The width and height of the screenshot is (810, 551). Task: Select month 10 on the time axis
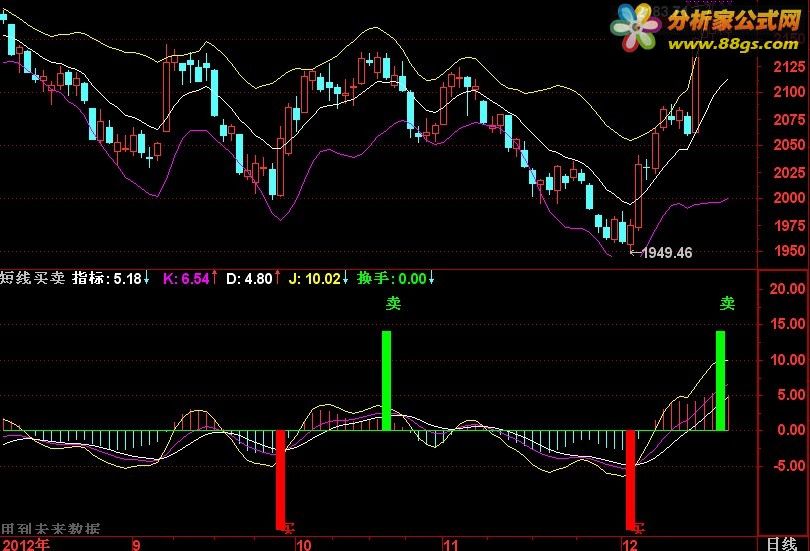coord(304,545)
